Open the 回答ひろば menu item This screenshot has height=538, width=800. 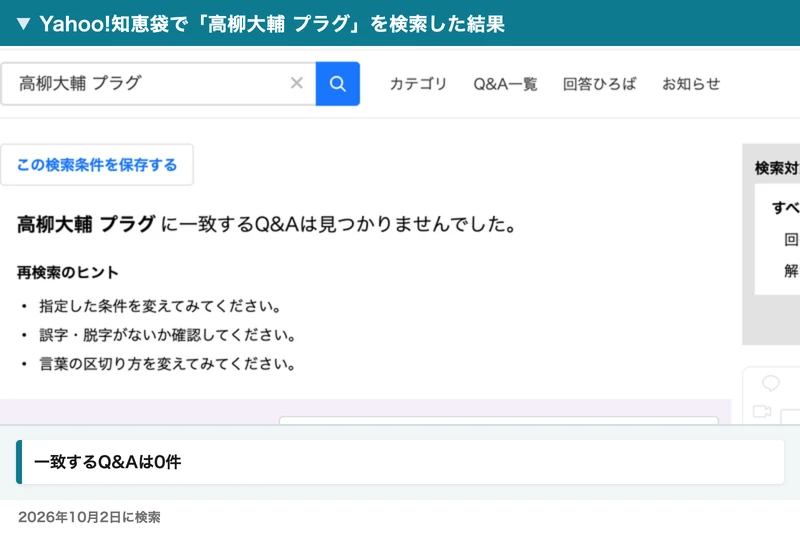(x=599, y=84)
